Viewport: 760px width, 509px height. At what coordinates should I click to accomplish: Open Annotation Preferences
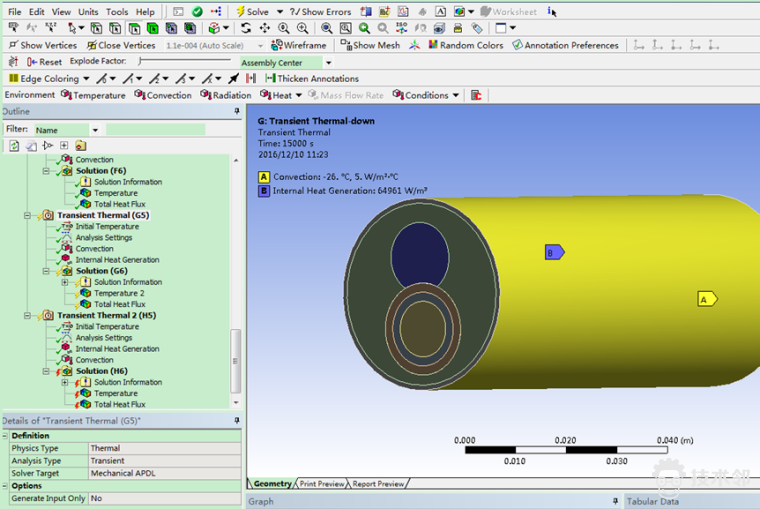tap(566, 45)
